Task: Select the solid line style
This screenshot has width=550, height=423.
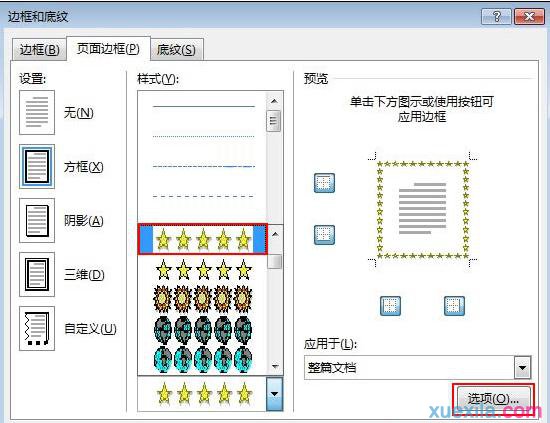Action: click(203, 106)
